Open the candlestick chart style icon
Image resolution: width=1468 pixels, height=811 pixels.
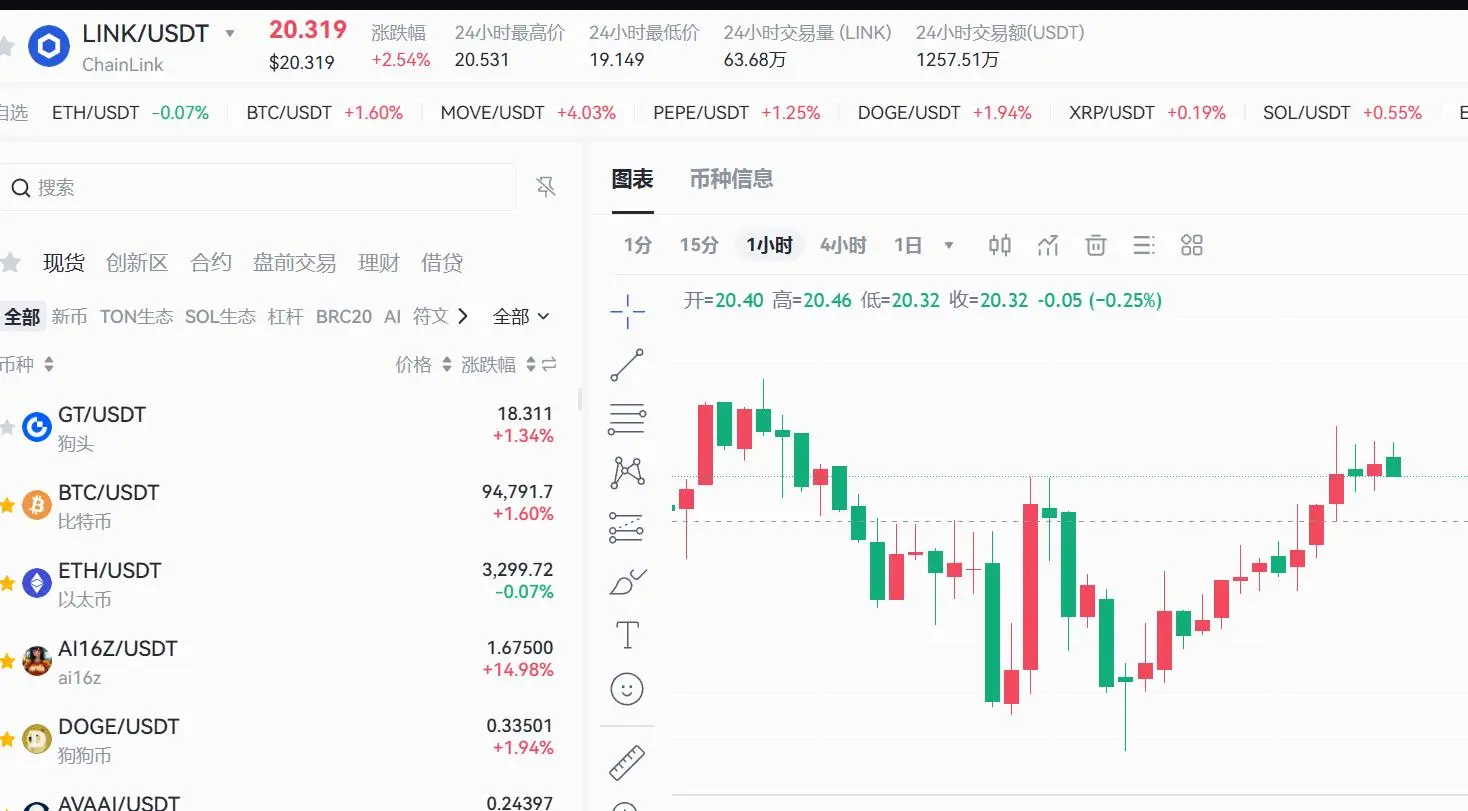(999, 245)
